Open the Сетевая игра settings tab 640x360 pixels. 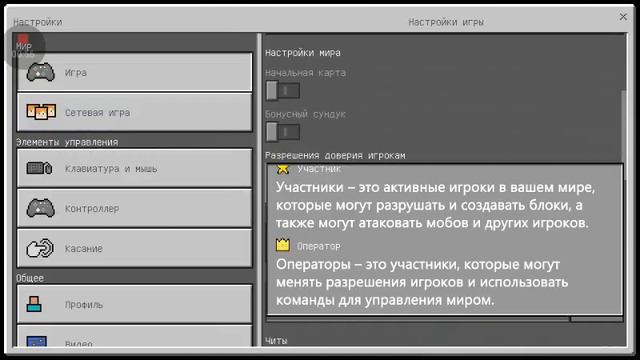tap(135, 112)
